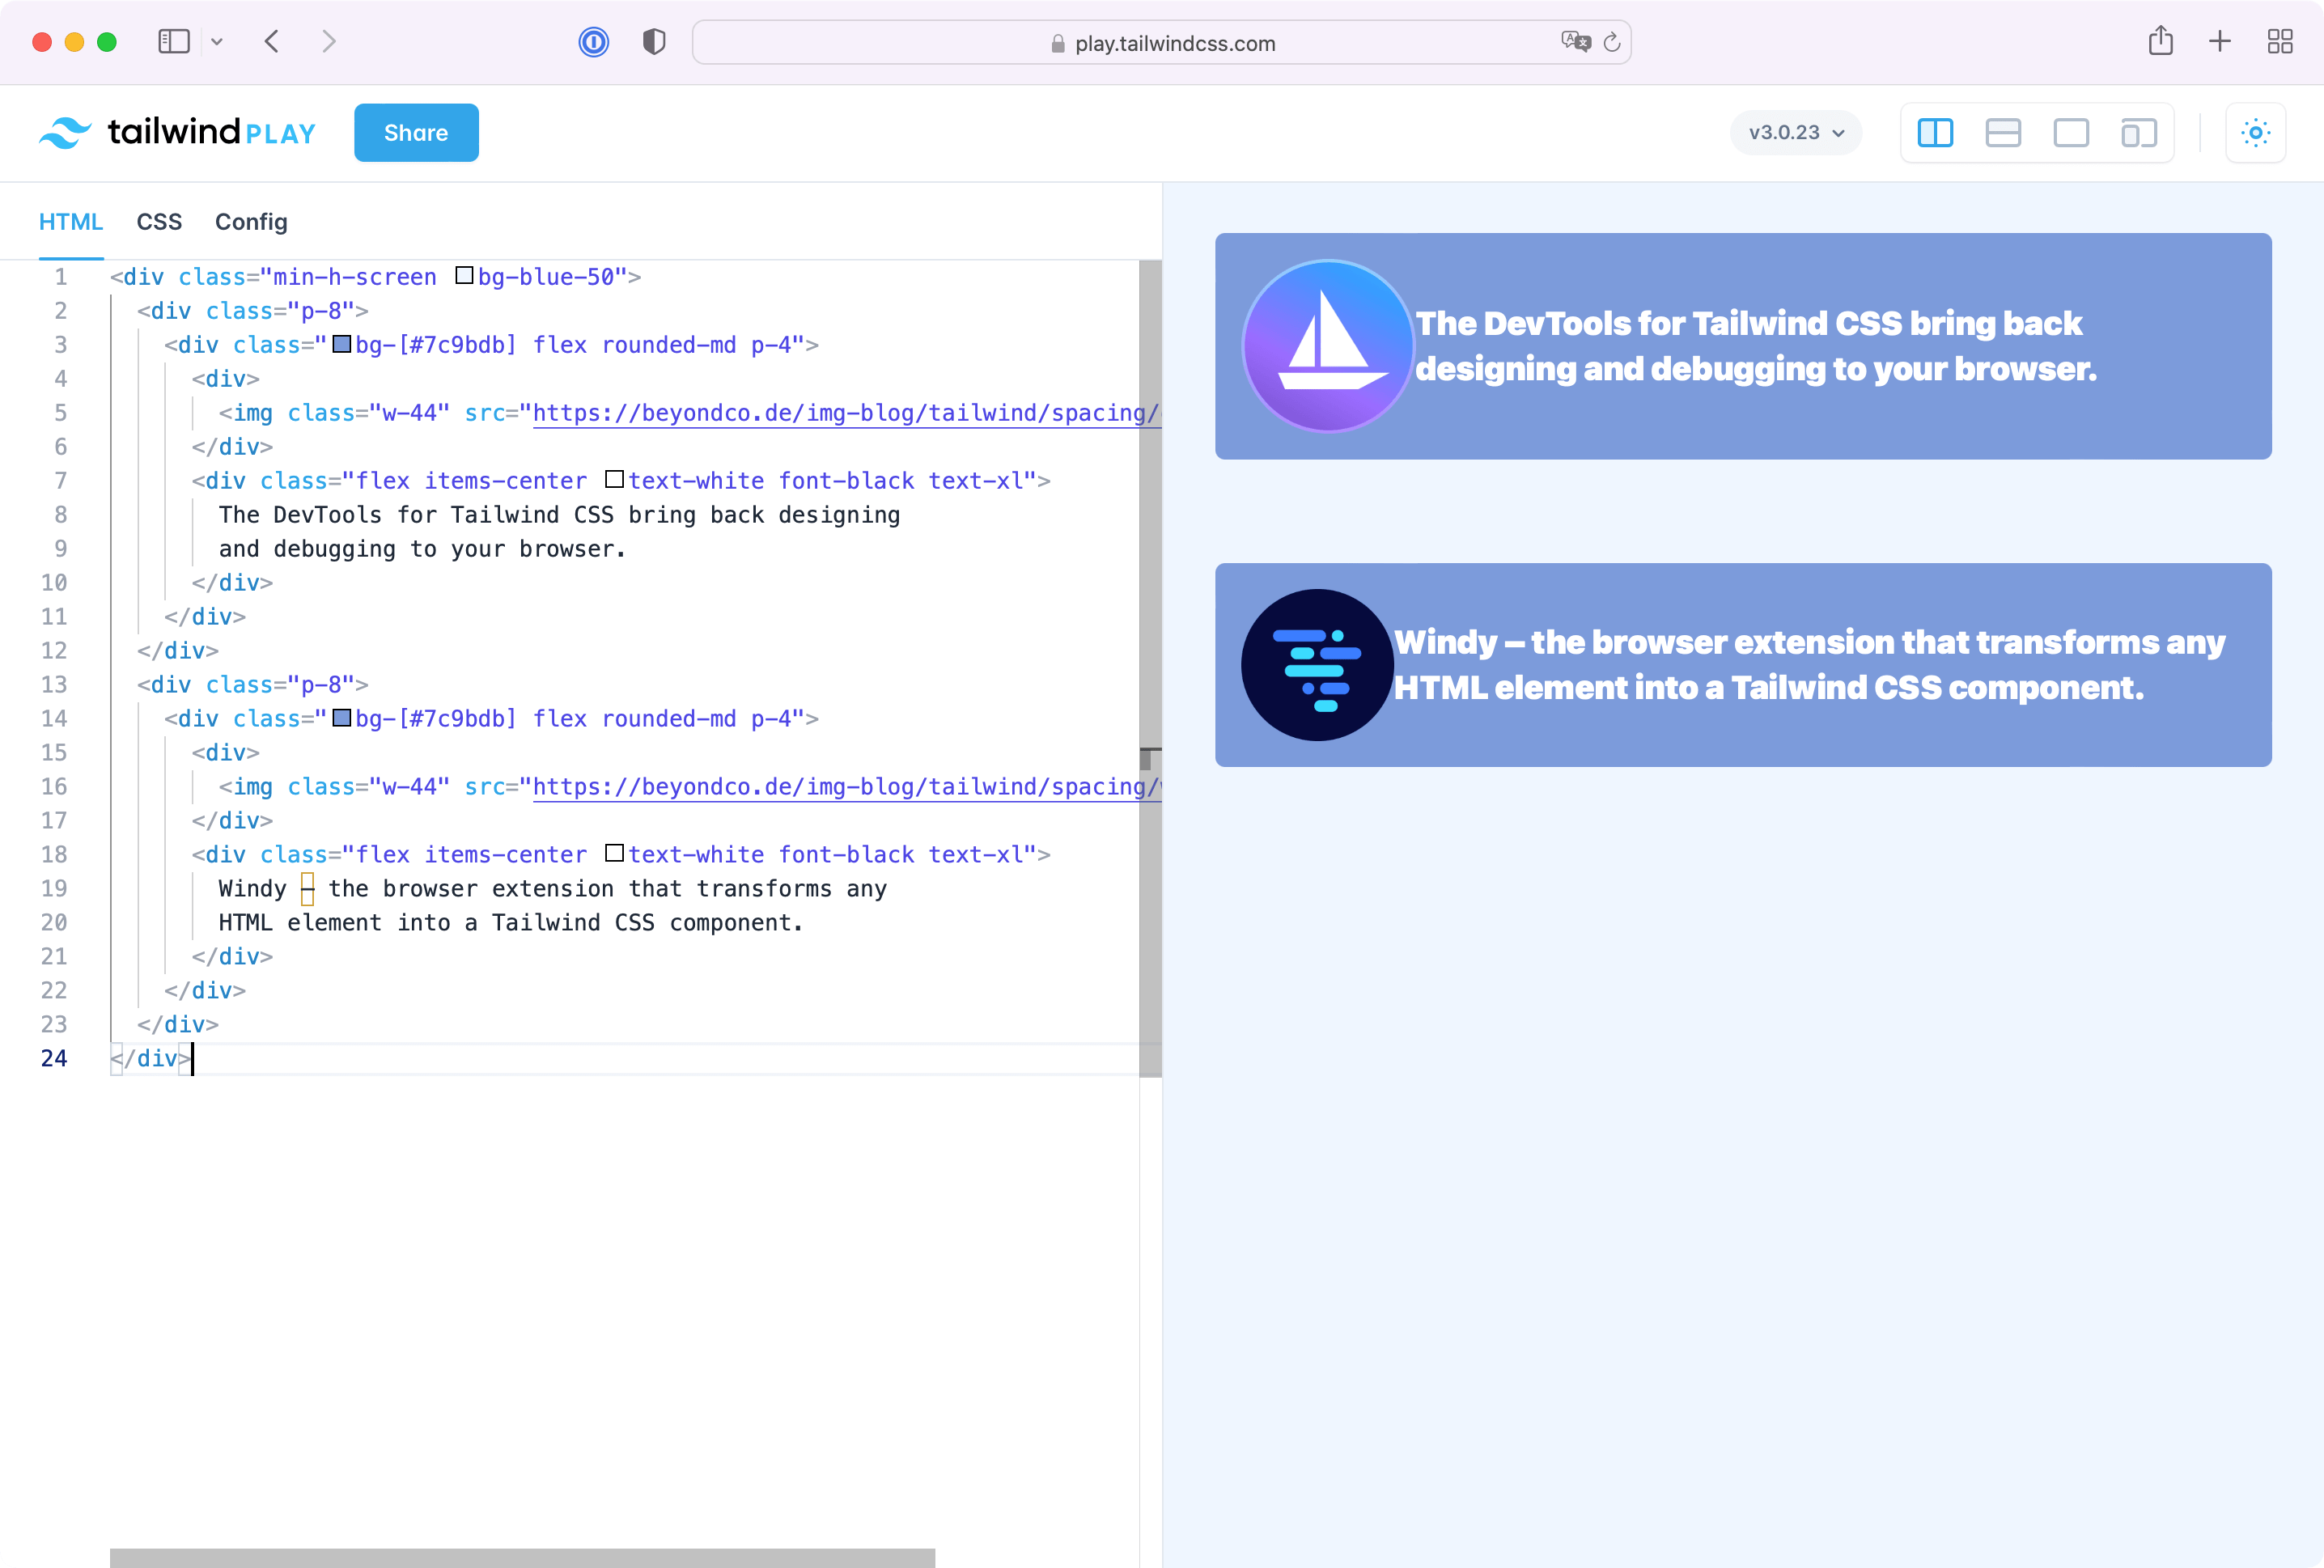Select the split-vertical layout icon
Image resolution: width=2324 pixels, height=1568 pixels.
pyautogui.click(x=1935, y=132)
